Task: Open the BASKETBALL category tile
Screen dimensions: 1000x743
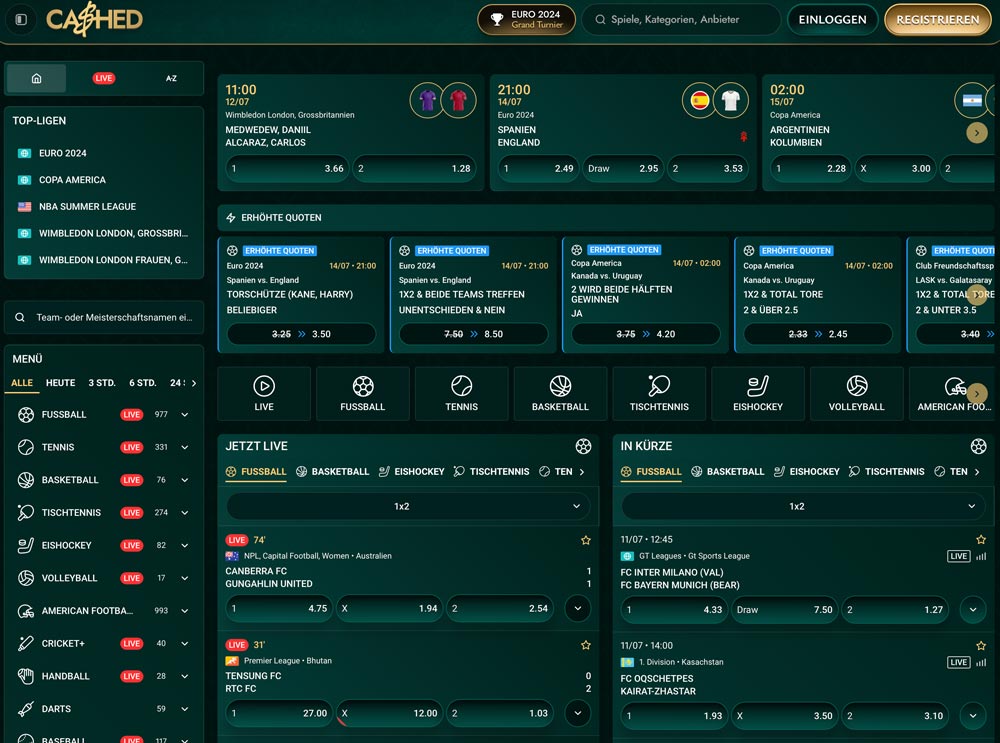Action: pos(561,394)
